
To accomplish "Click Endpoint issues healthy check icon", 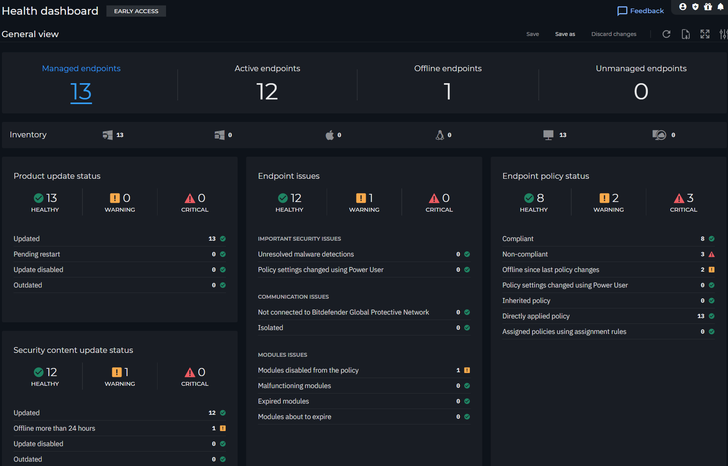I will click(283, 198).
